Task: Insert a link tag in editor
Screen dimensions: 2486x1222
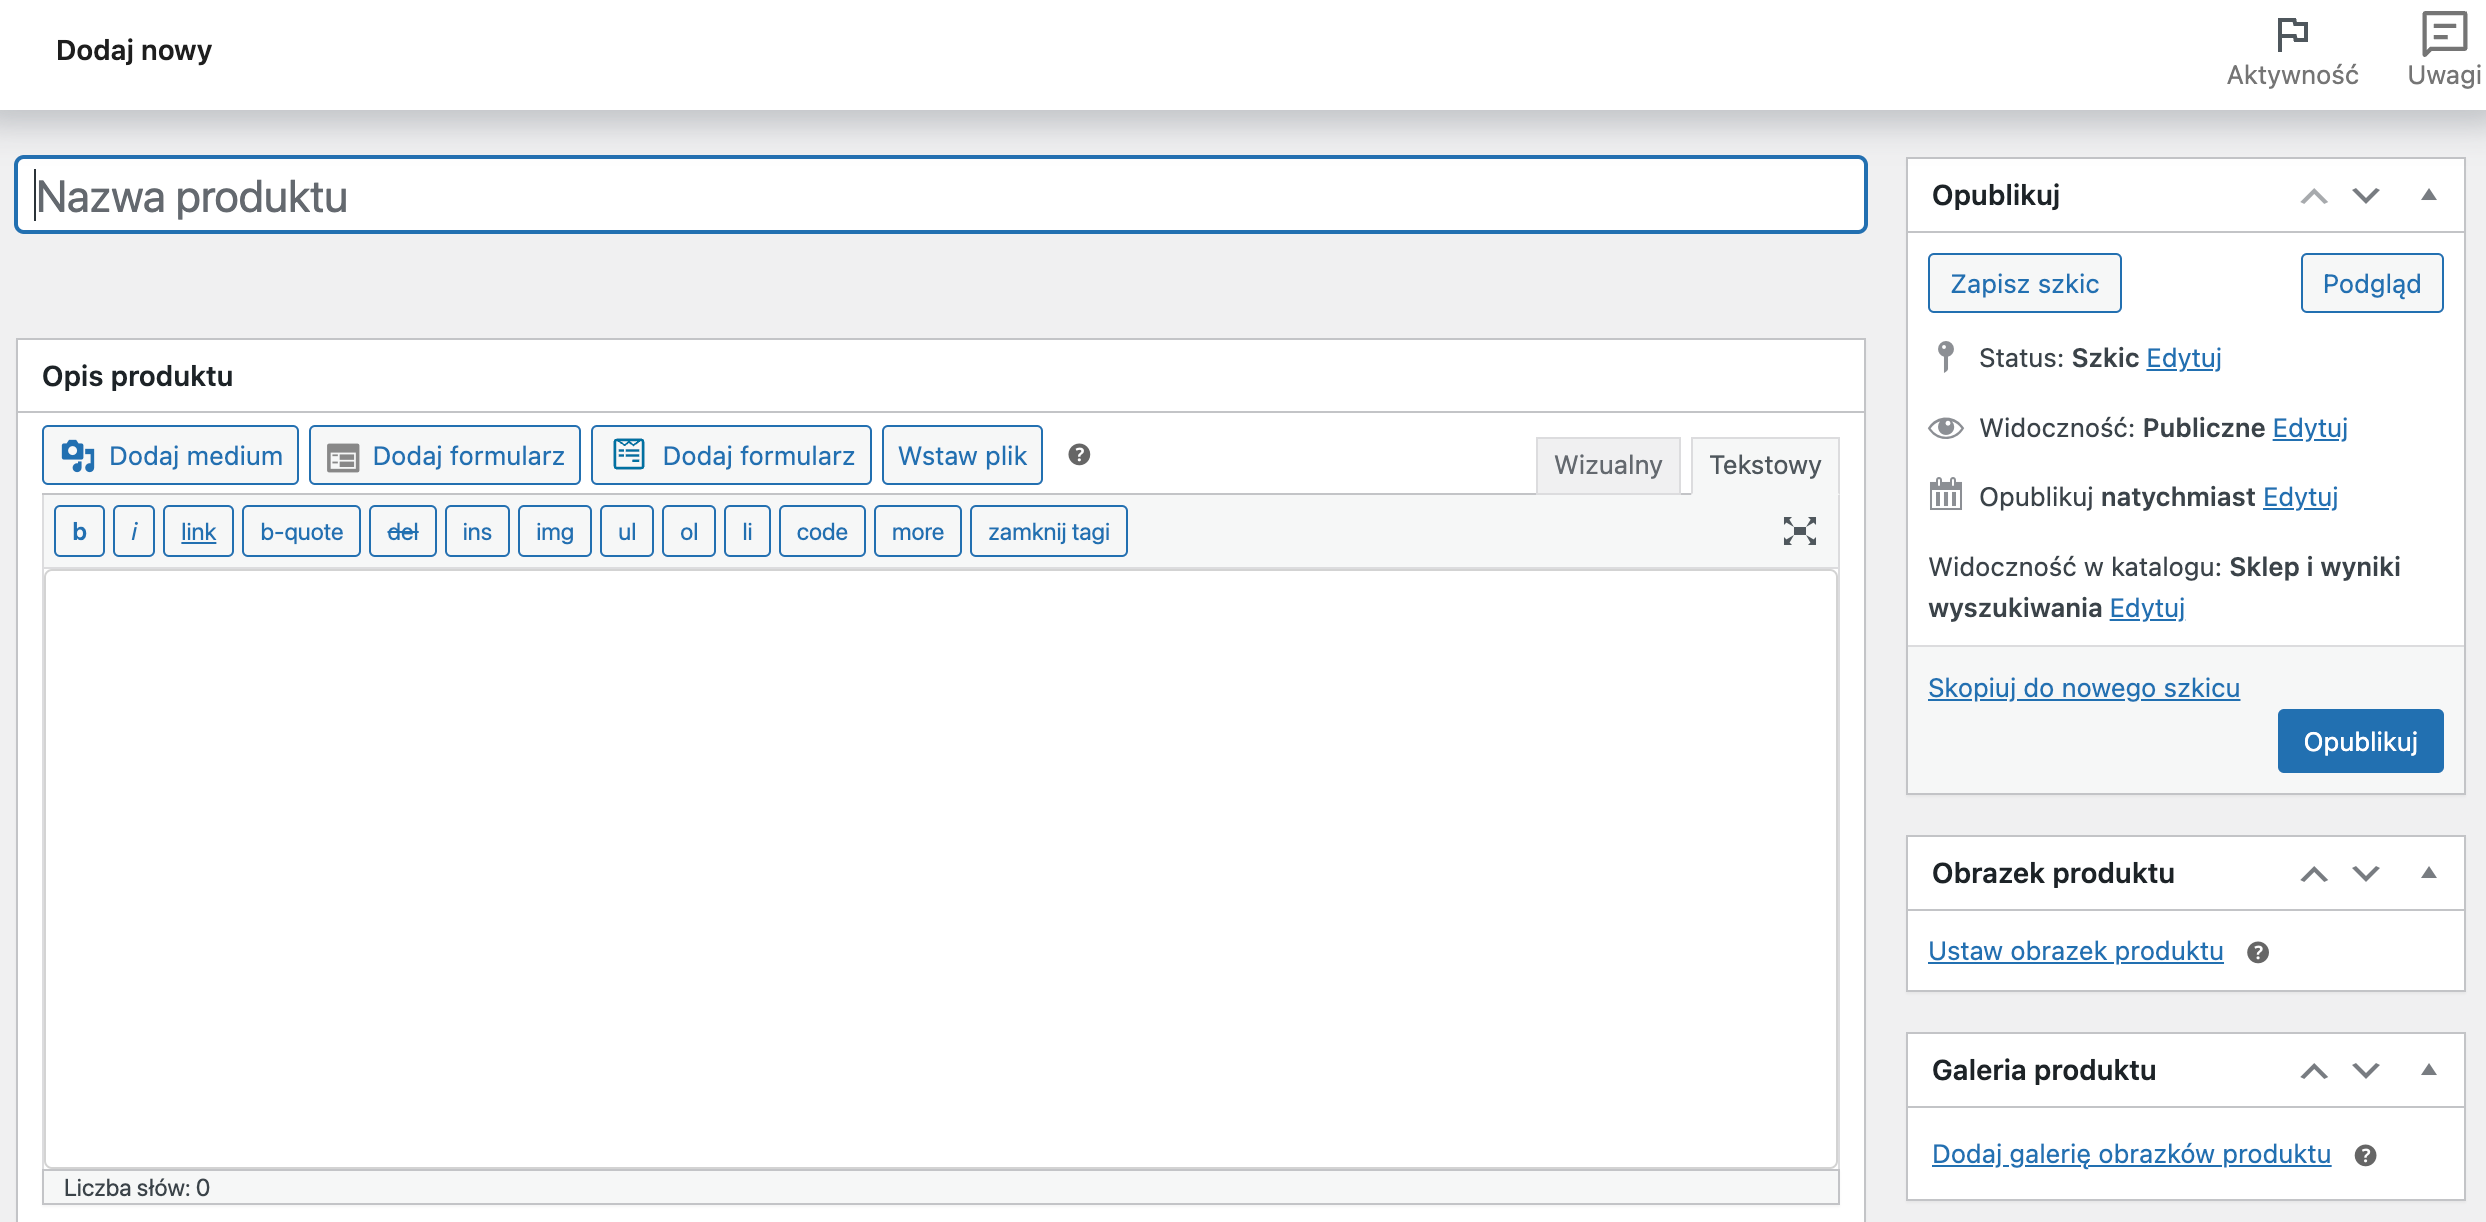Action: (198, 531)
